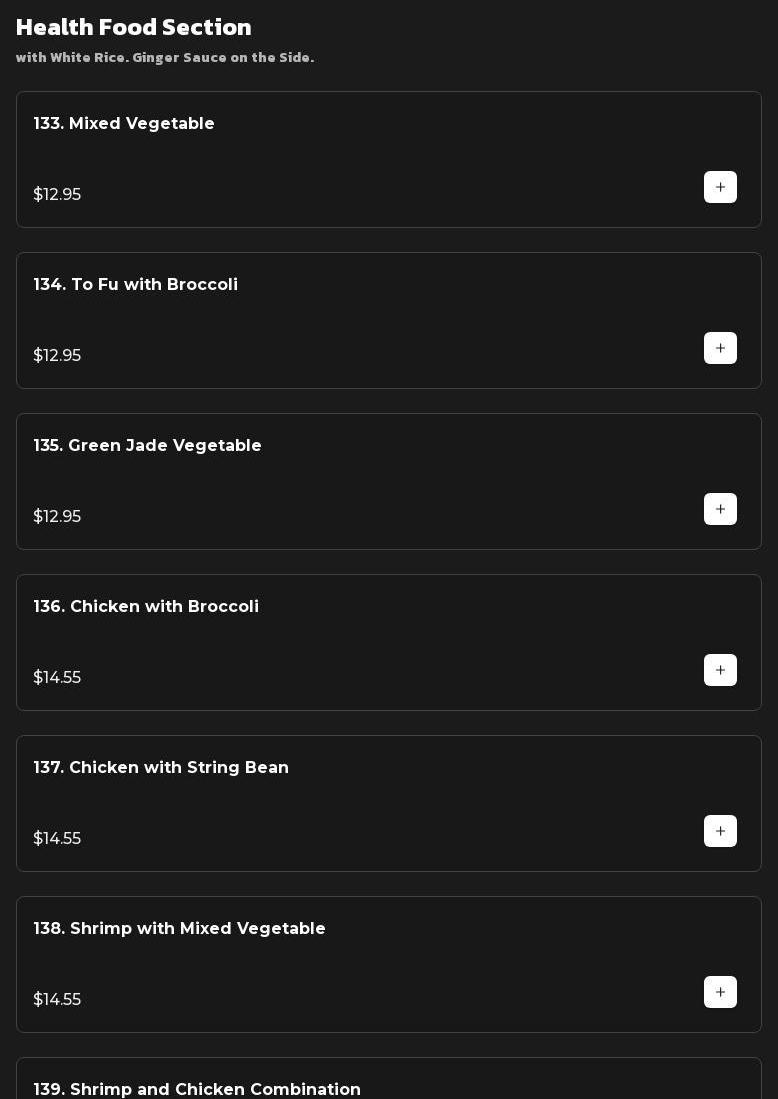Click $14.55 price of Chicken with Broccoli

[x=57, y=677]
